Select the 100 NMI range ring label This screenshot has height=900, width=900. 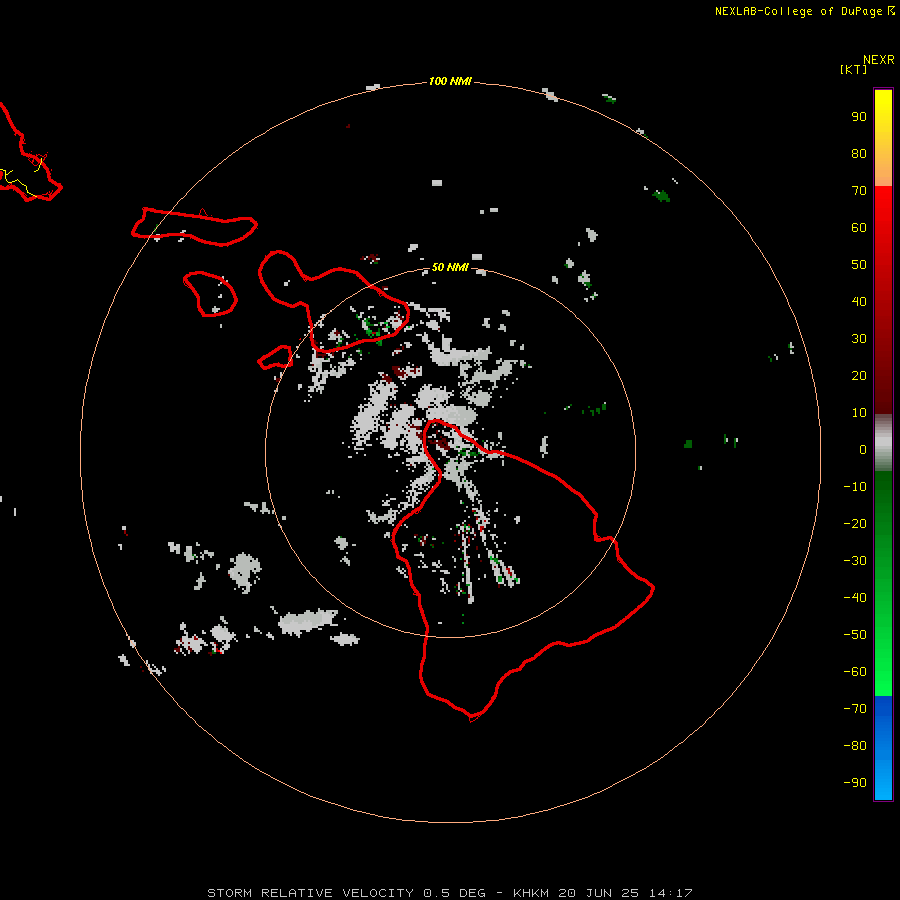click(450, 81)
